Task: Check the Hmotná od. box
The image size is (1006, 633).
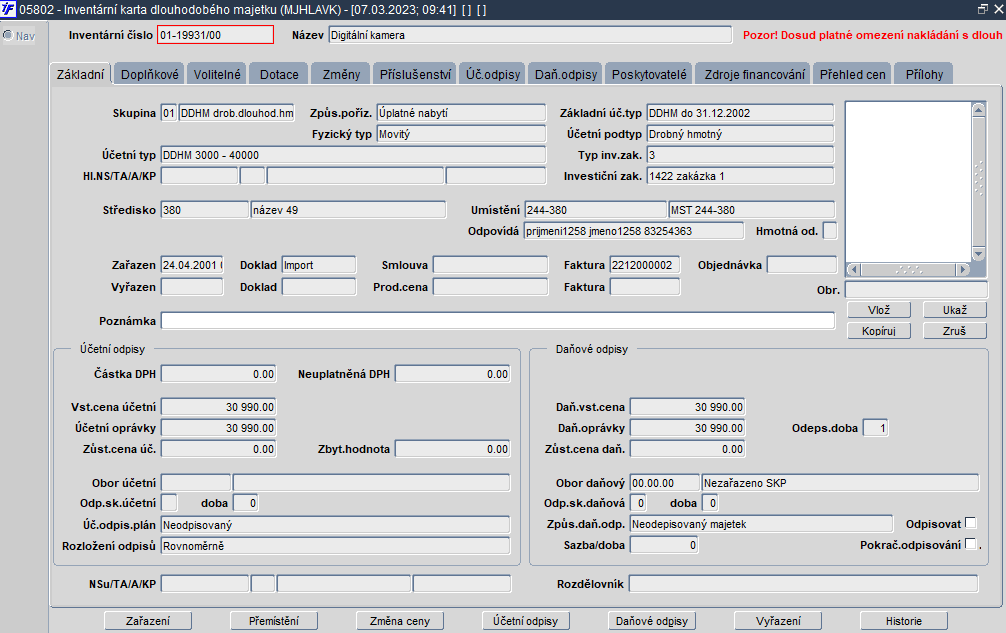Action: pyautogui.click(x=829, y=231)
